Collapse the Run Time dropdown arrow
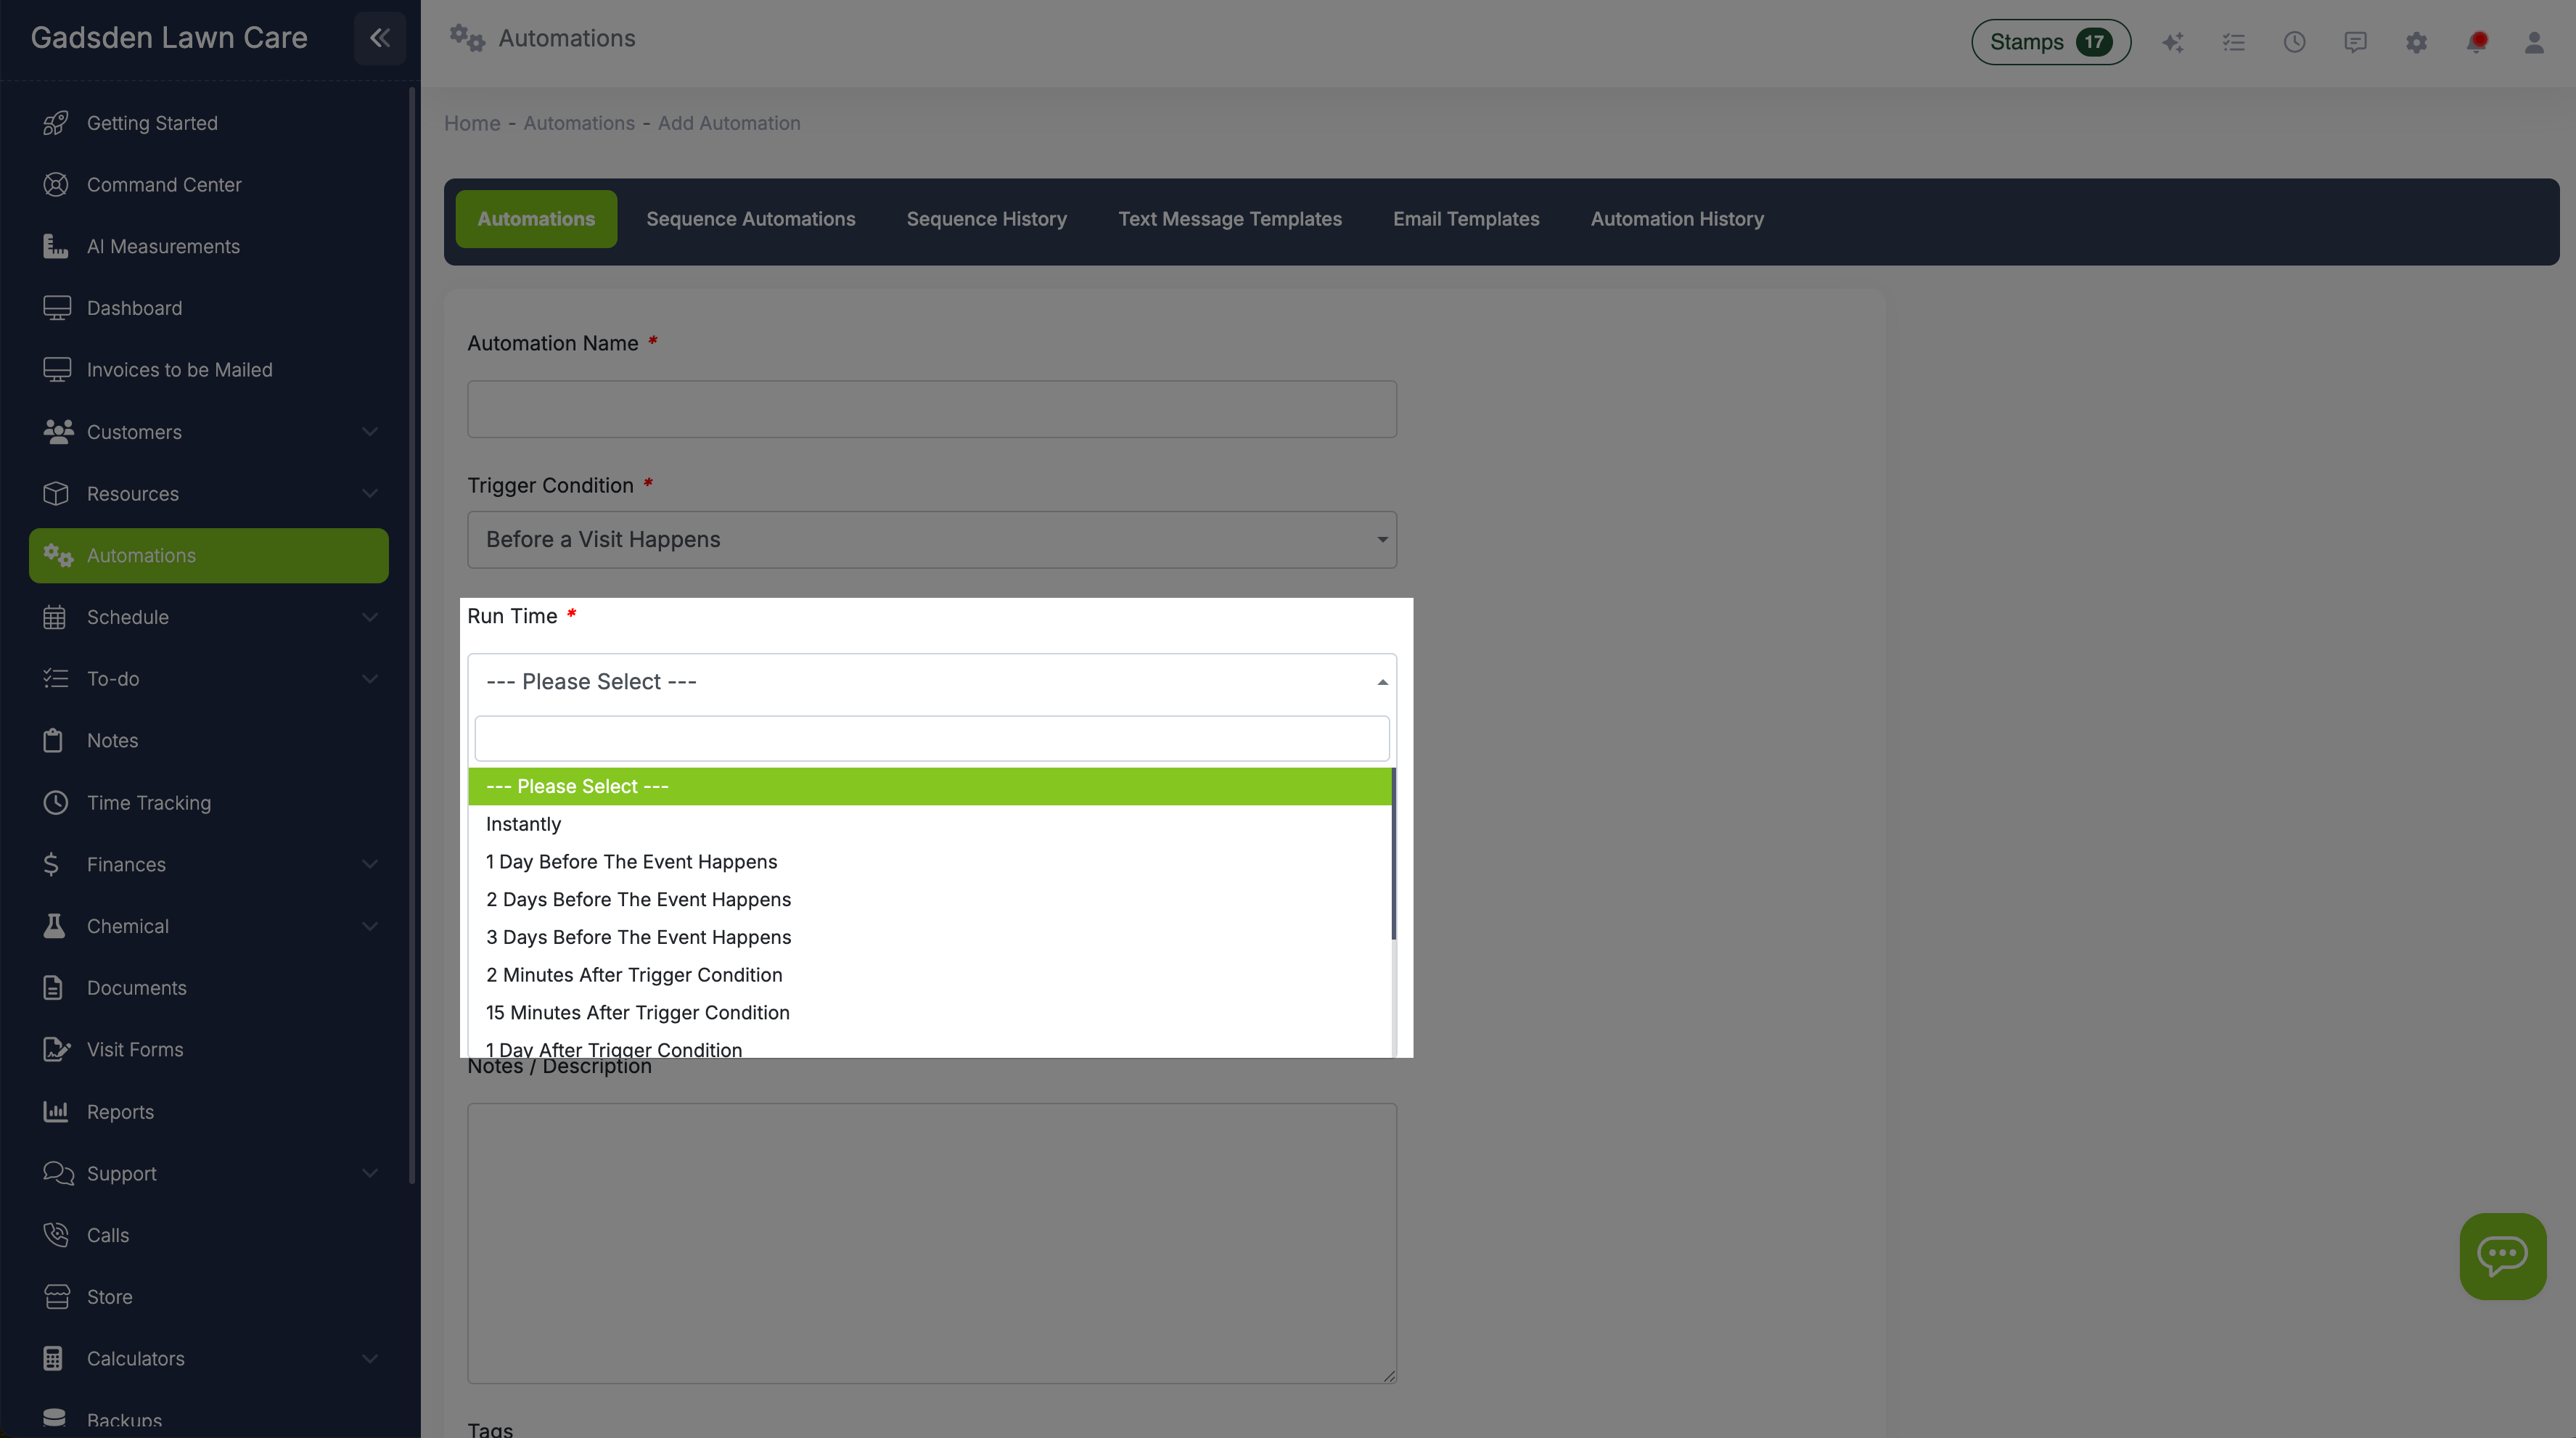2576x1438 pixels. point(1382,681)
